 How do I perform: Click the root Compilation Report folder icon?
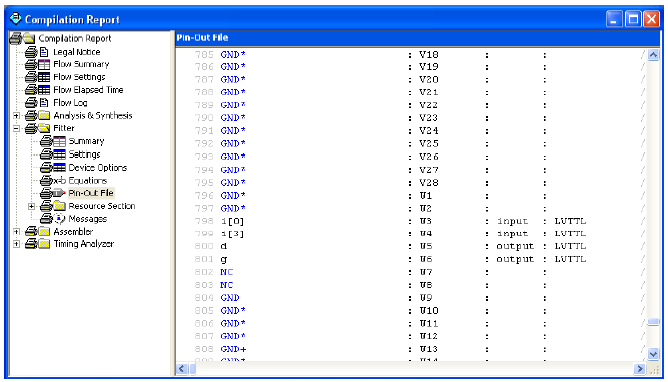click(x=29, y=38)
